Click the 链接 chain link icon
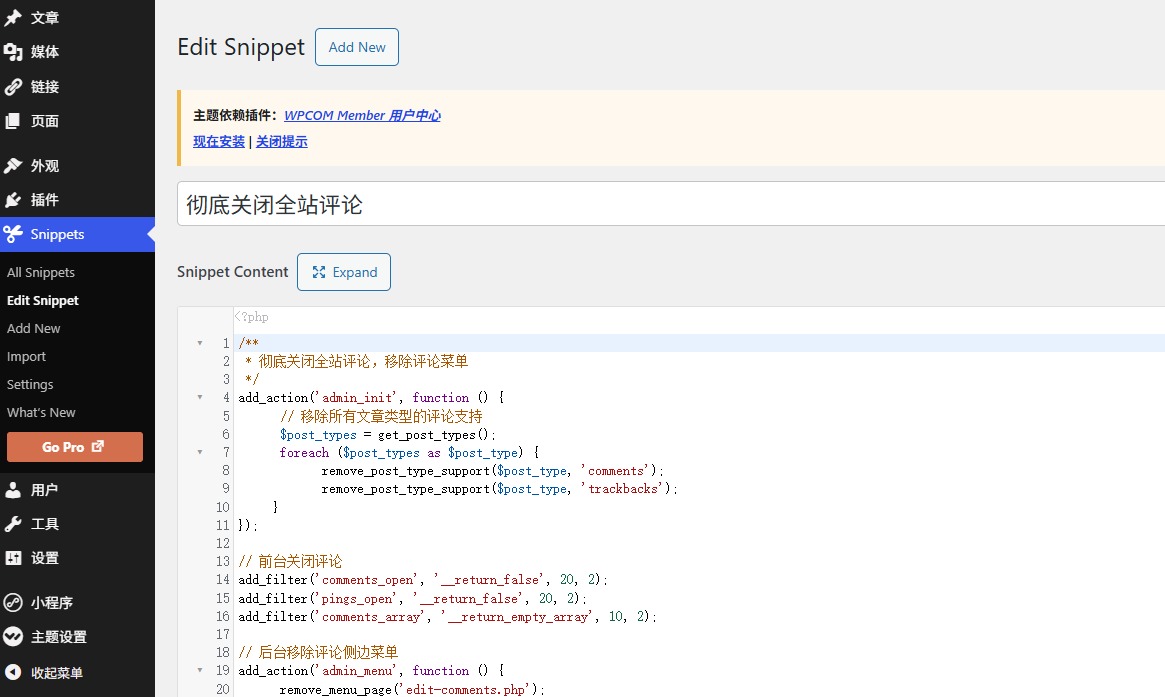1165x697 pixels. (13, 86)
